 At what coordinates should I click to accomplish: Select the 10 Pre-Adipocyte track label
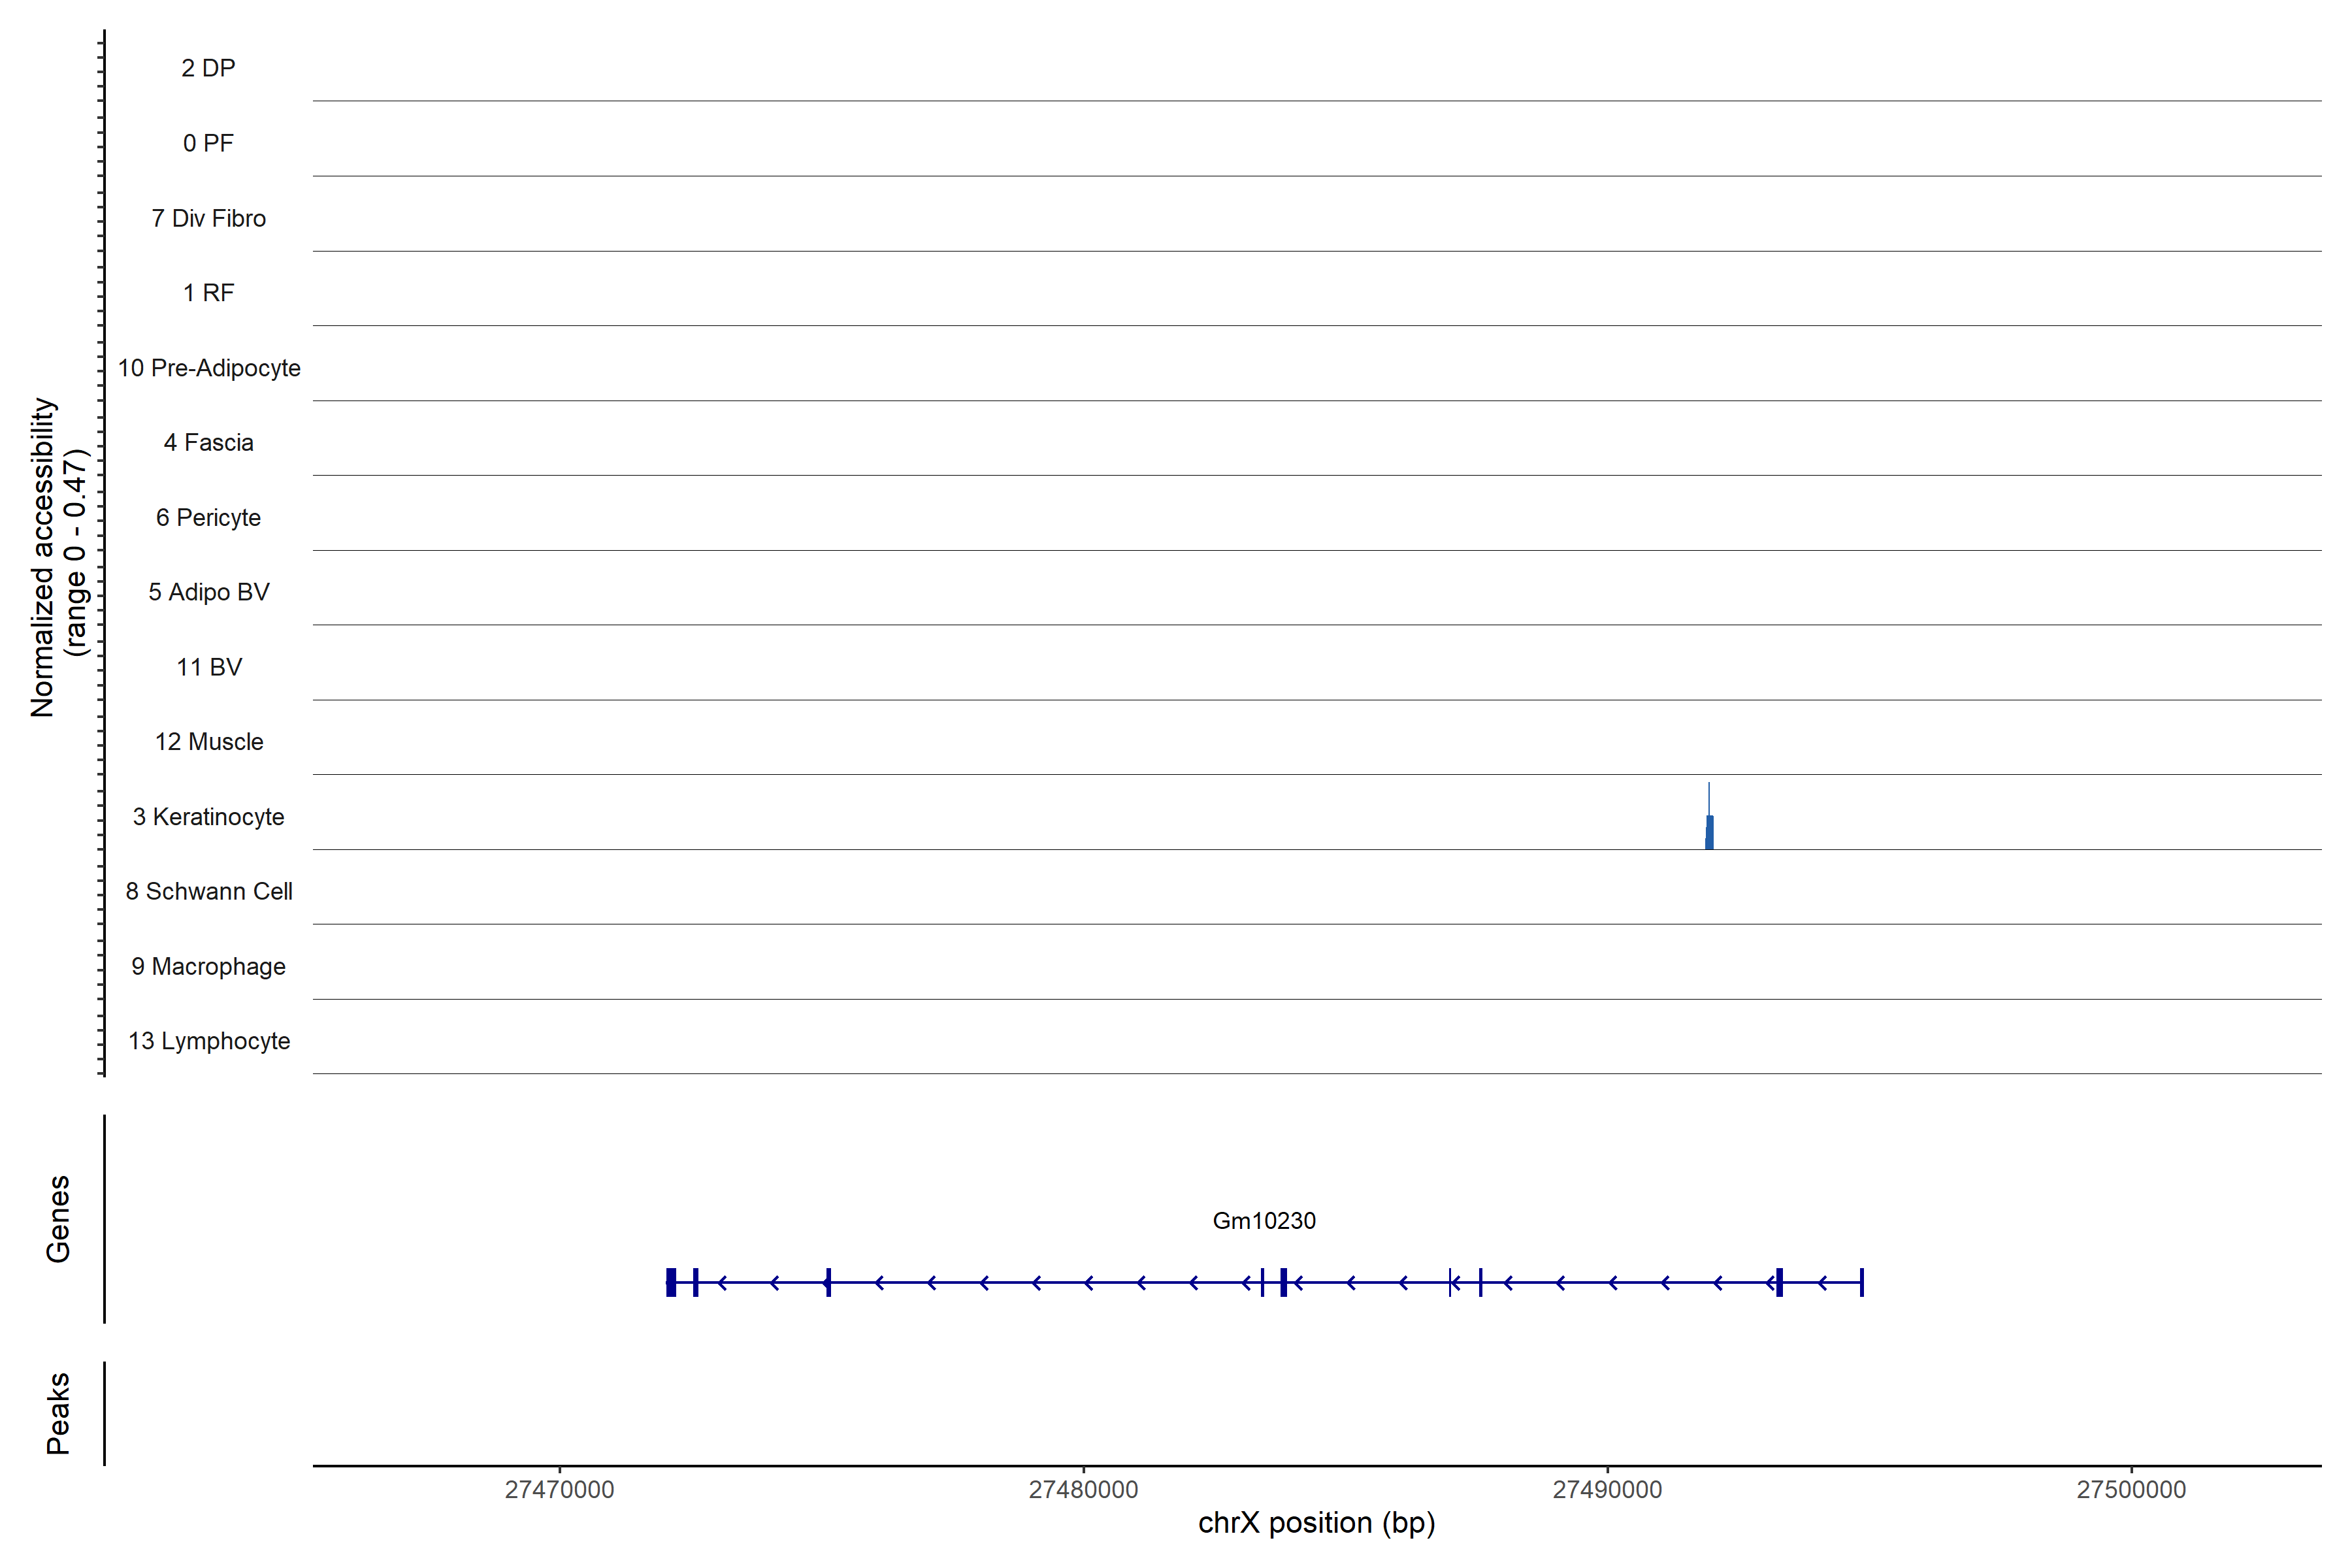pyautogui.click(x=209, y=368)
